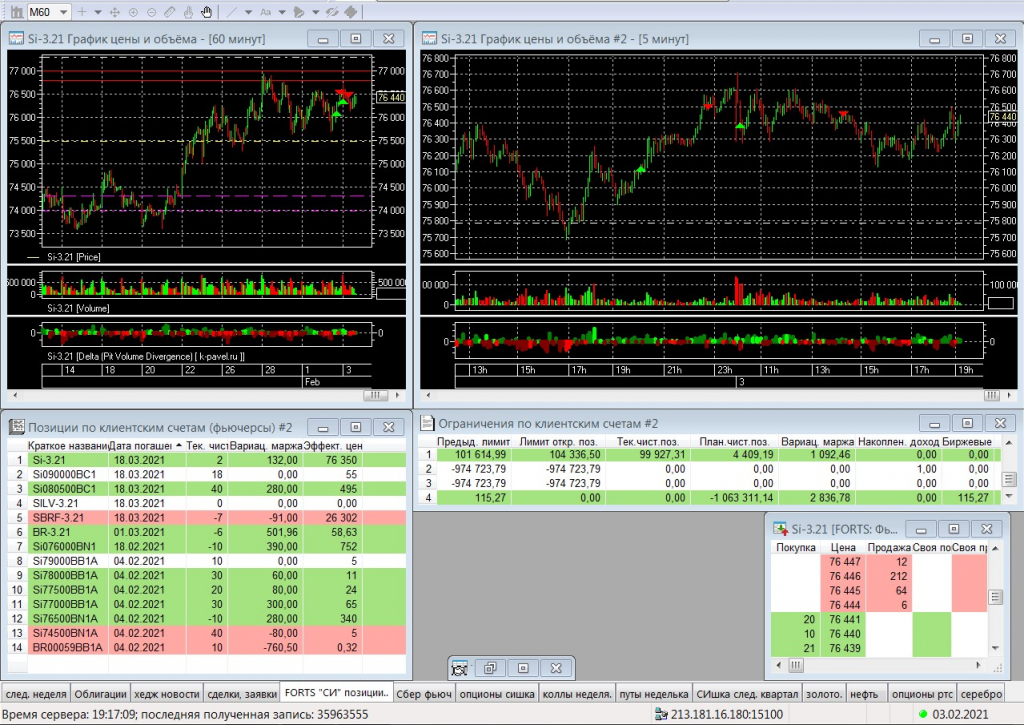Open the 'путы неделька' tab
Viewport: 1024px width, 725px height.
coord(654,694)
